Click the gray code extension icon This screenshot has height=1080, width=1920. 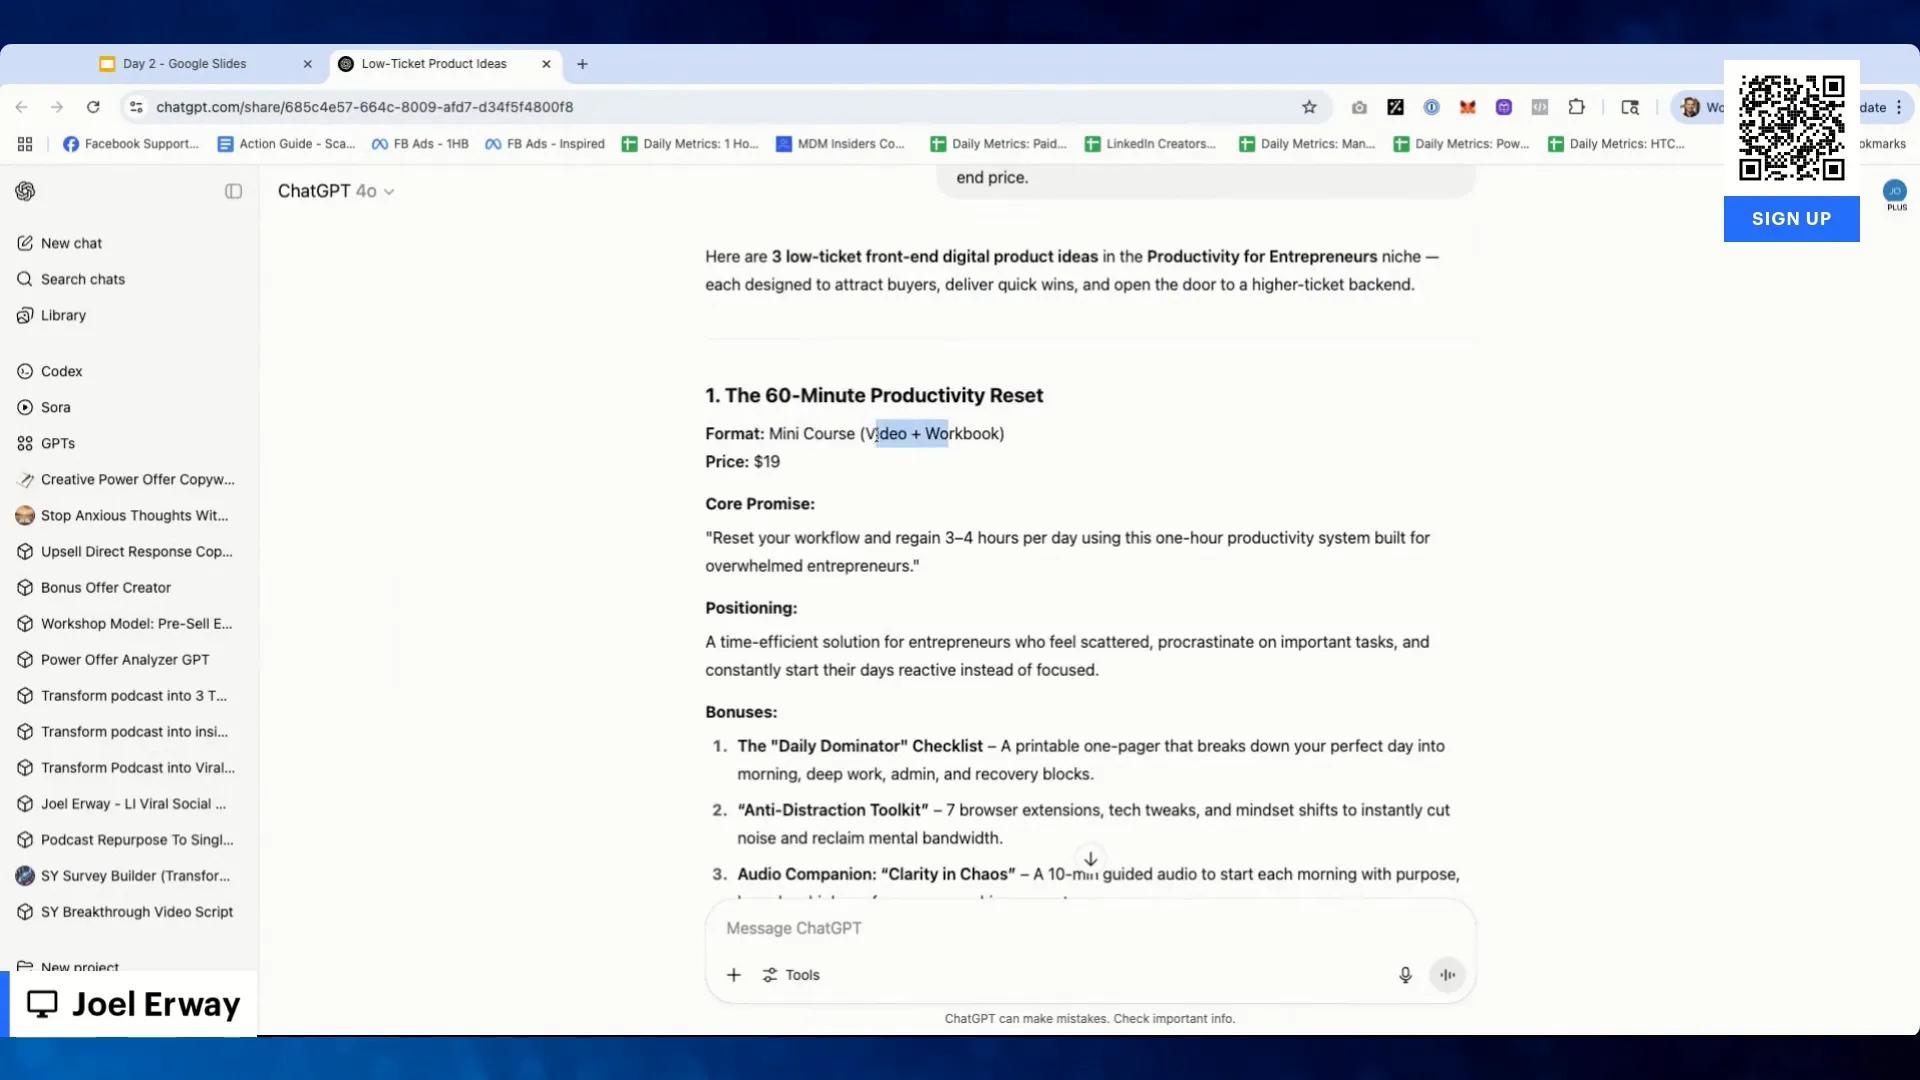coord(1539,107)
